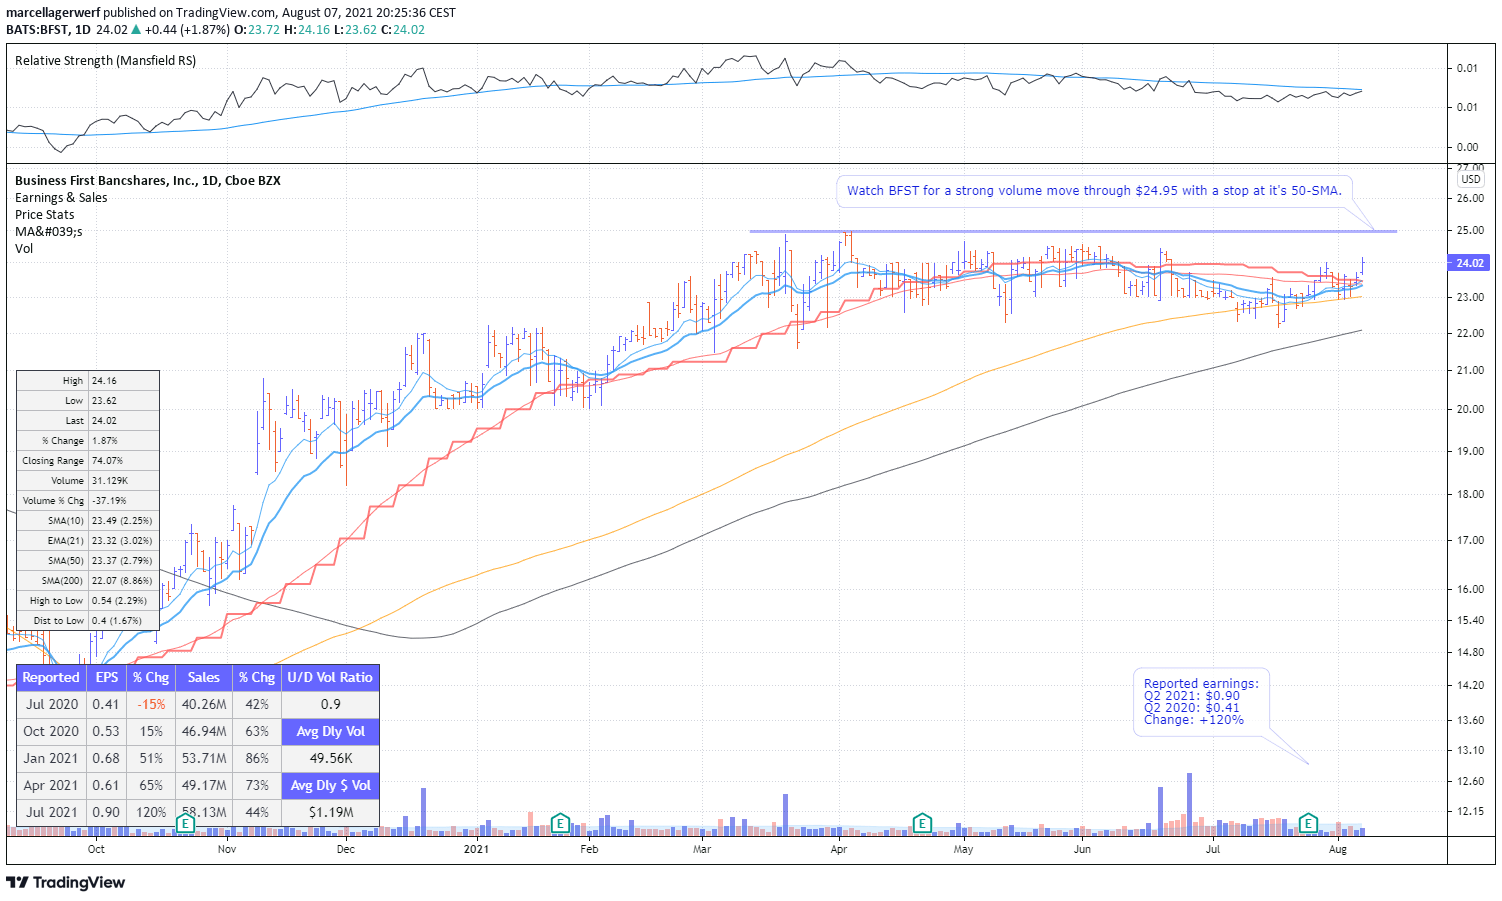Viewport: 1502px width, 901px height.
Task: Click the '% Change' row showing 1.87%
Action: [x=88, y=441]
